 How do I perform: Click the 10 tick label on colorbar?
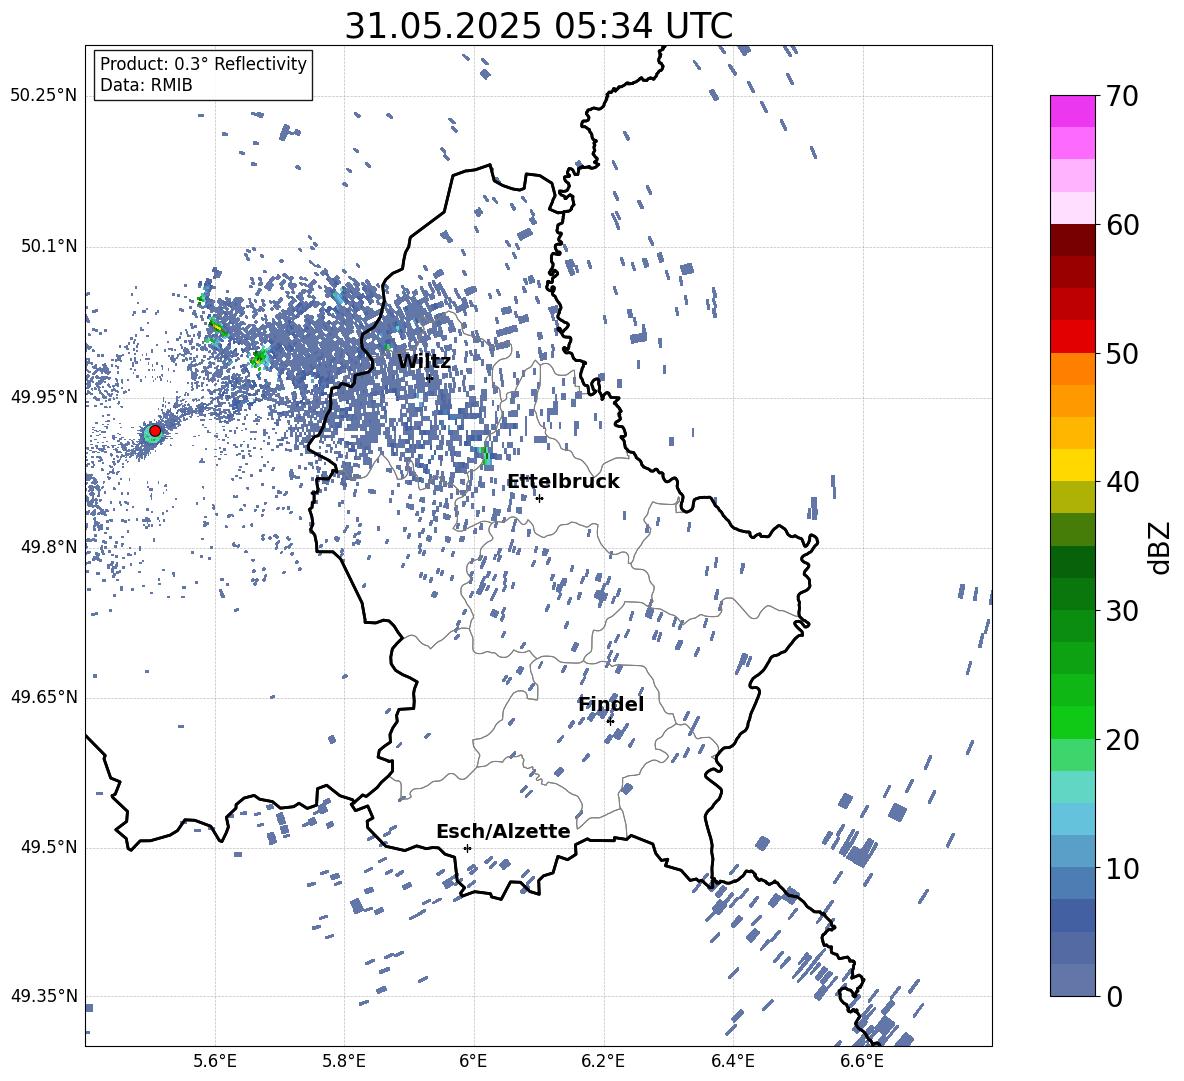point(1122,868)
